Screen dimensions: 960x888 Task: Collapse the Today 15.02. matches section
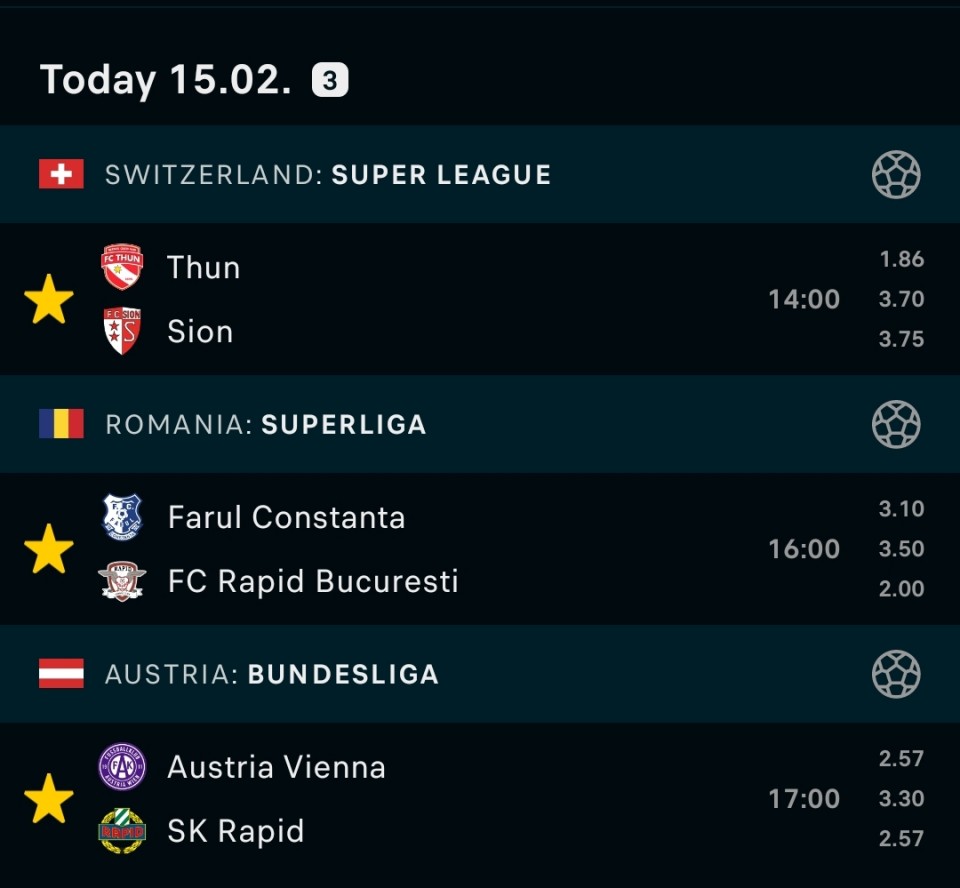tap(165, 80)
